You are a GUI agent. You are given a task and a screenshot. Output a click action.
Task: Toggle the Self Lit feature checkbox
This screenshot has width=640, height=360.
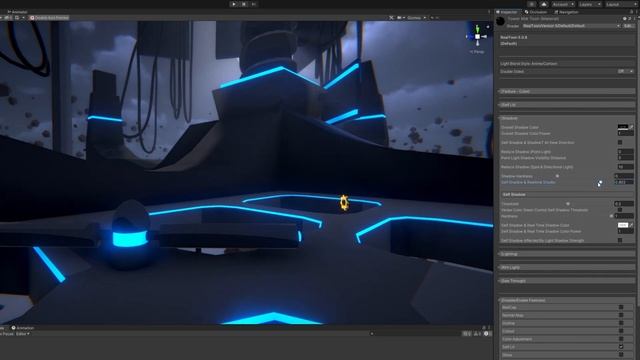click(621, 347)
